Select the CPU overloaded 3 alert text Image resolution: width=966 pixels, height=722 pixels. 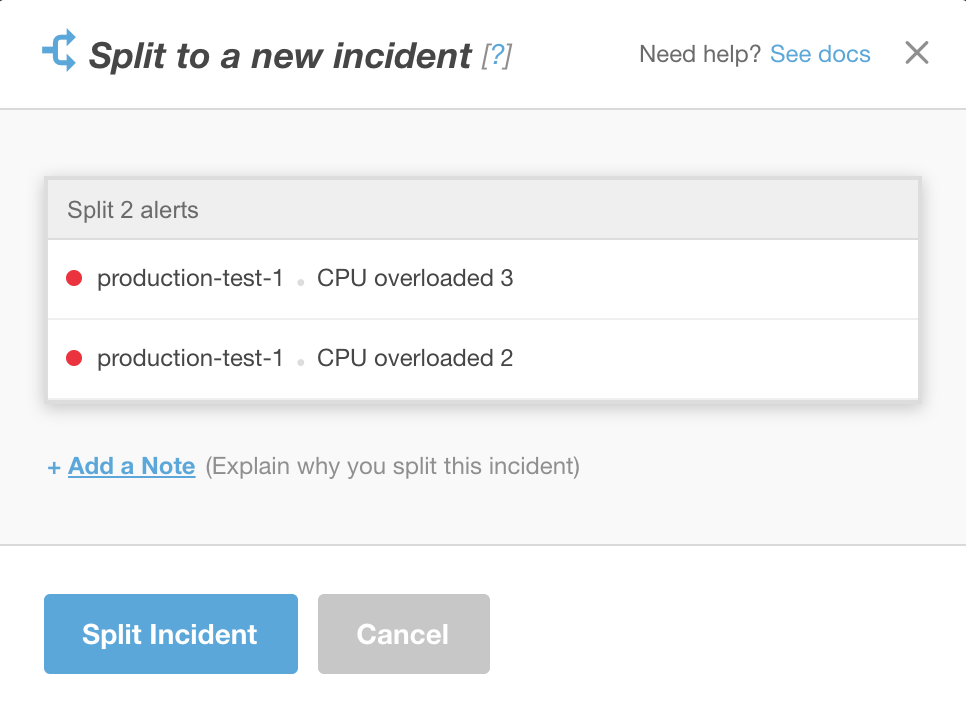tap(415, 278)
